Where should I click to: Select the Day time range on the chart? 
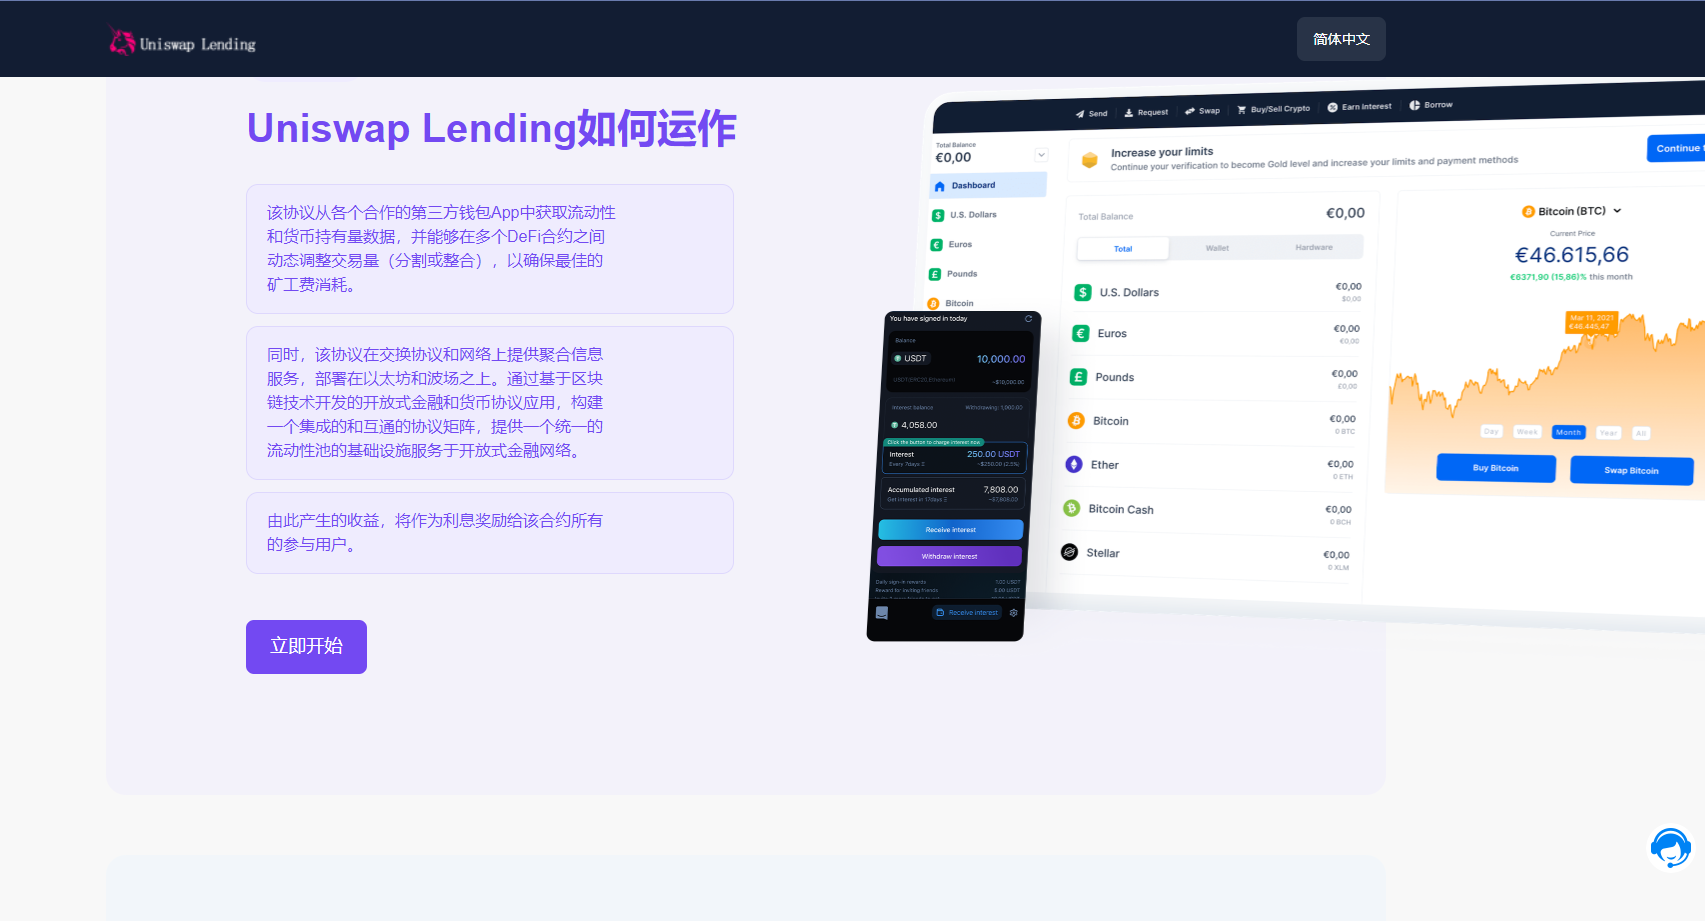1491,432
